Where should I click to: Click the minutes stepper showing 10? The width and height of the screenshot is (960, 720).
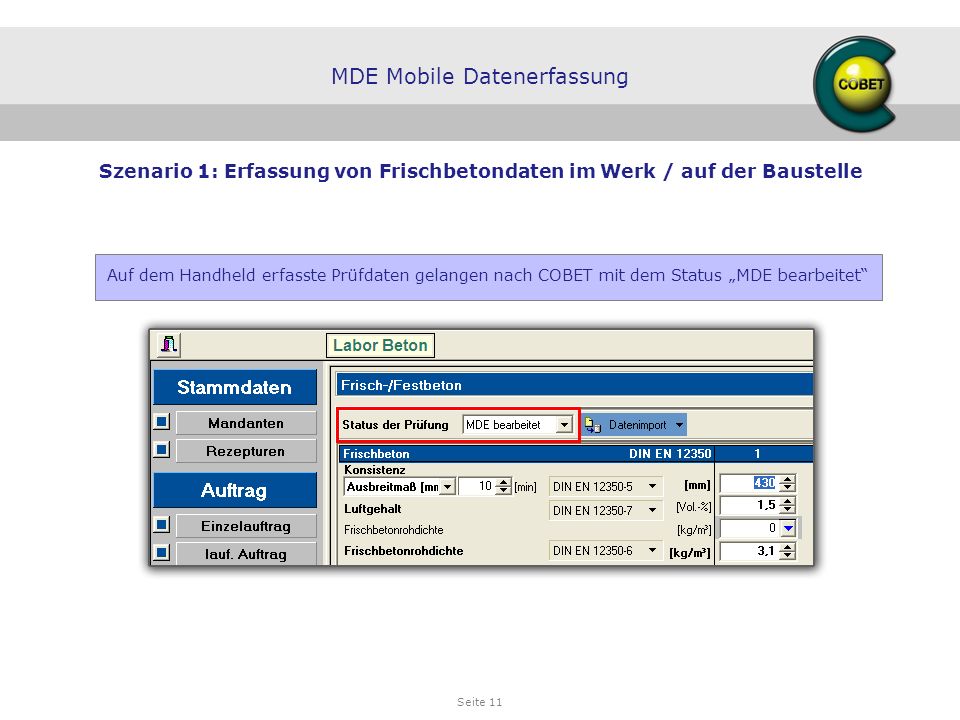coord(503,487)
